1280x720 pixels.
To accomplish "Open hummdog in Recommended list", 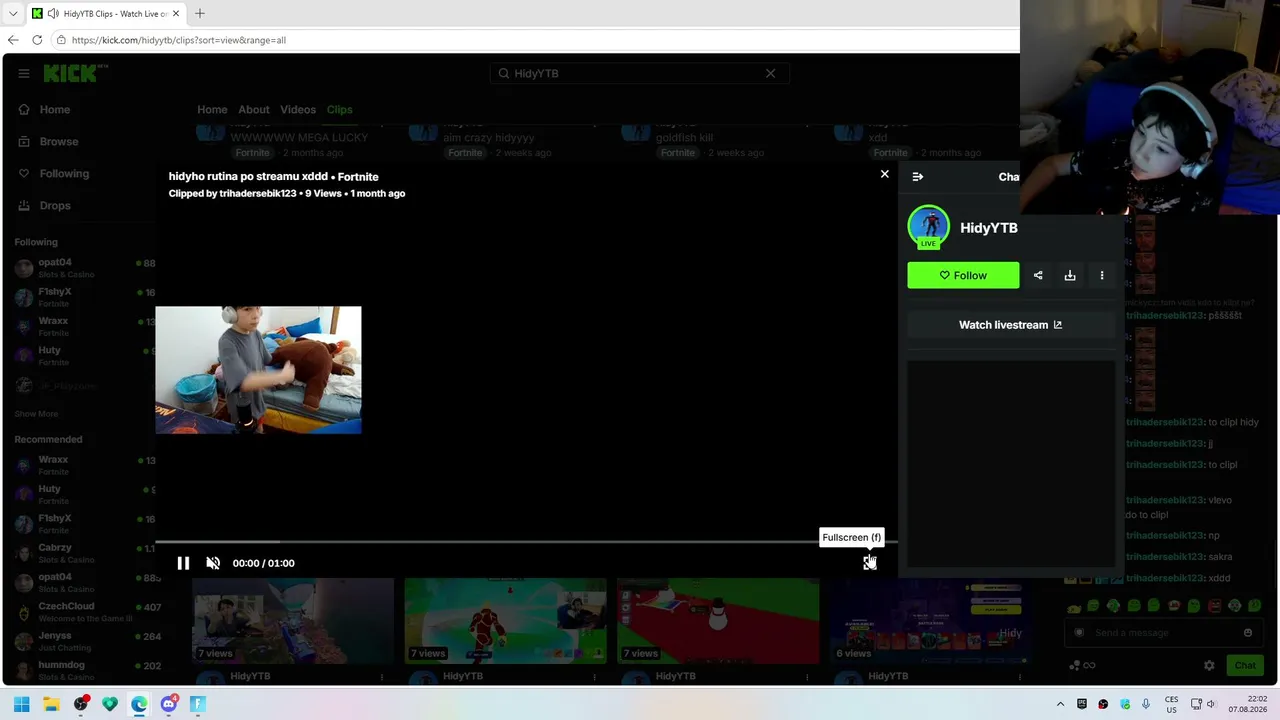I will (x=85, y=670).
